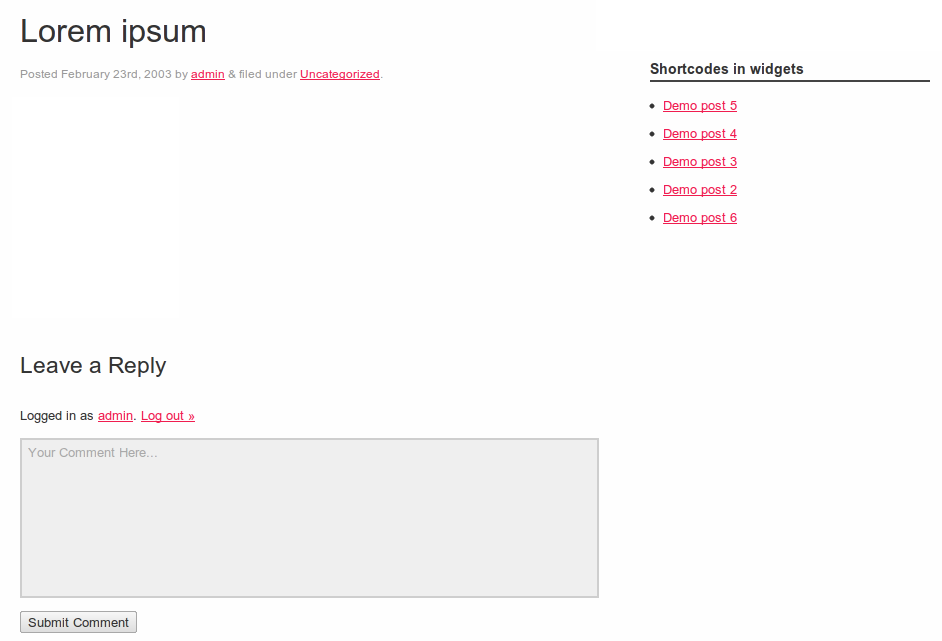The width and height of the screenshot is (942, 641).
Task: Click the bullet beside Demo post 6
Action: point(652,218)
